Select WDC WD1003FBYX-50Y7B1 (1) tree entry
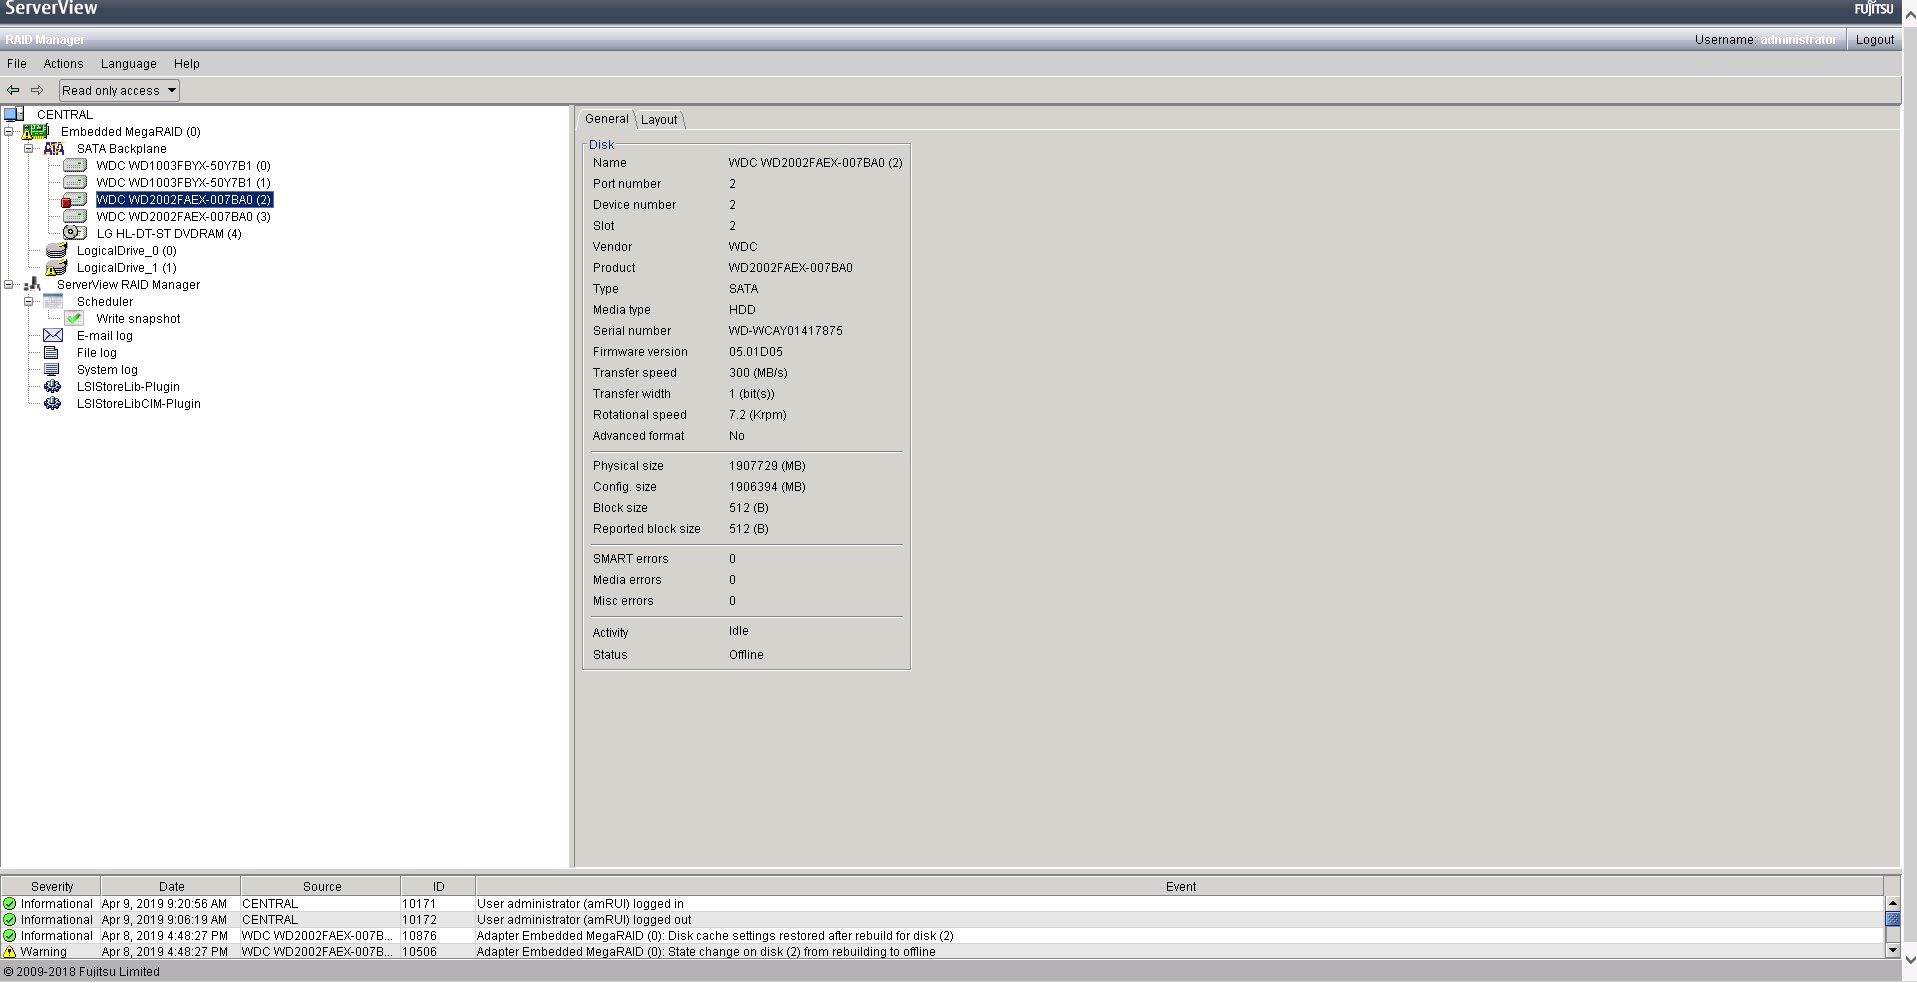Screen dimensions: 1917x983 point(183,183)
